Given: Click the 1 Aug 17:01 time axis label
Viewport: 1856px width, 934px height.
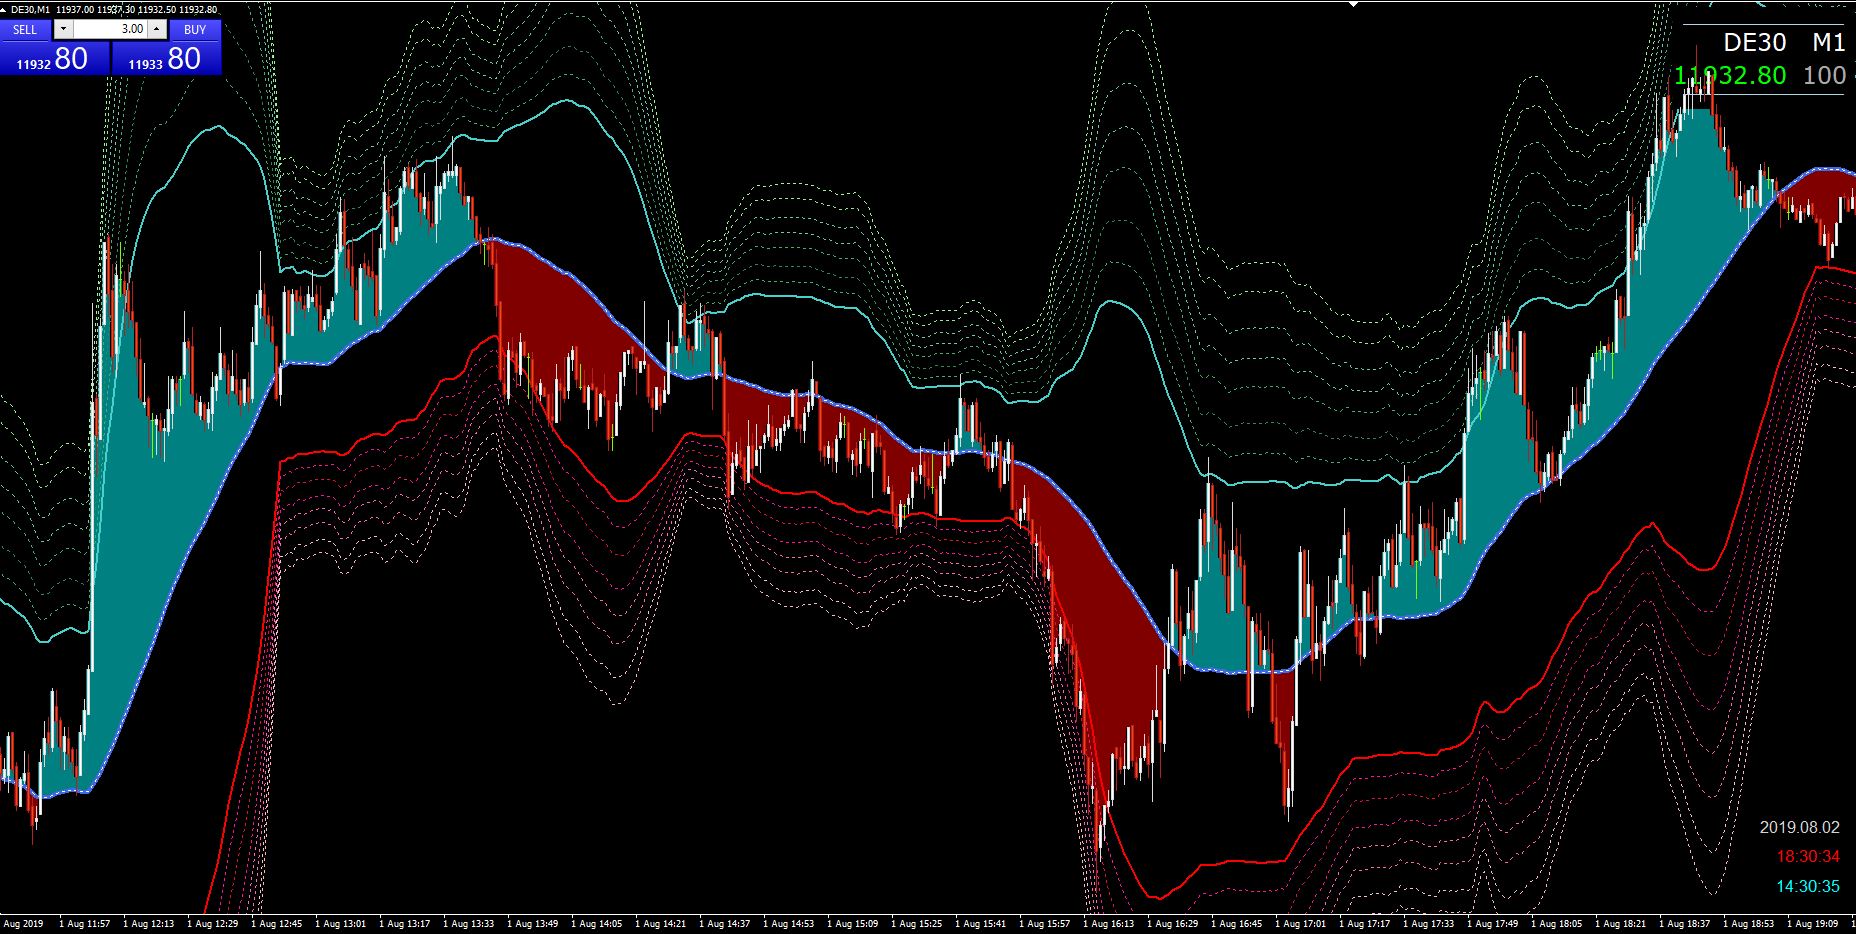Looking at the screenshot, I should [1300, 924].
